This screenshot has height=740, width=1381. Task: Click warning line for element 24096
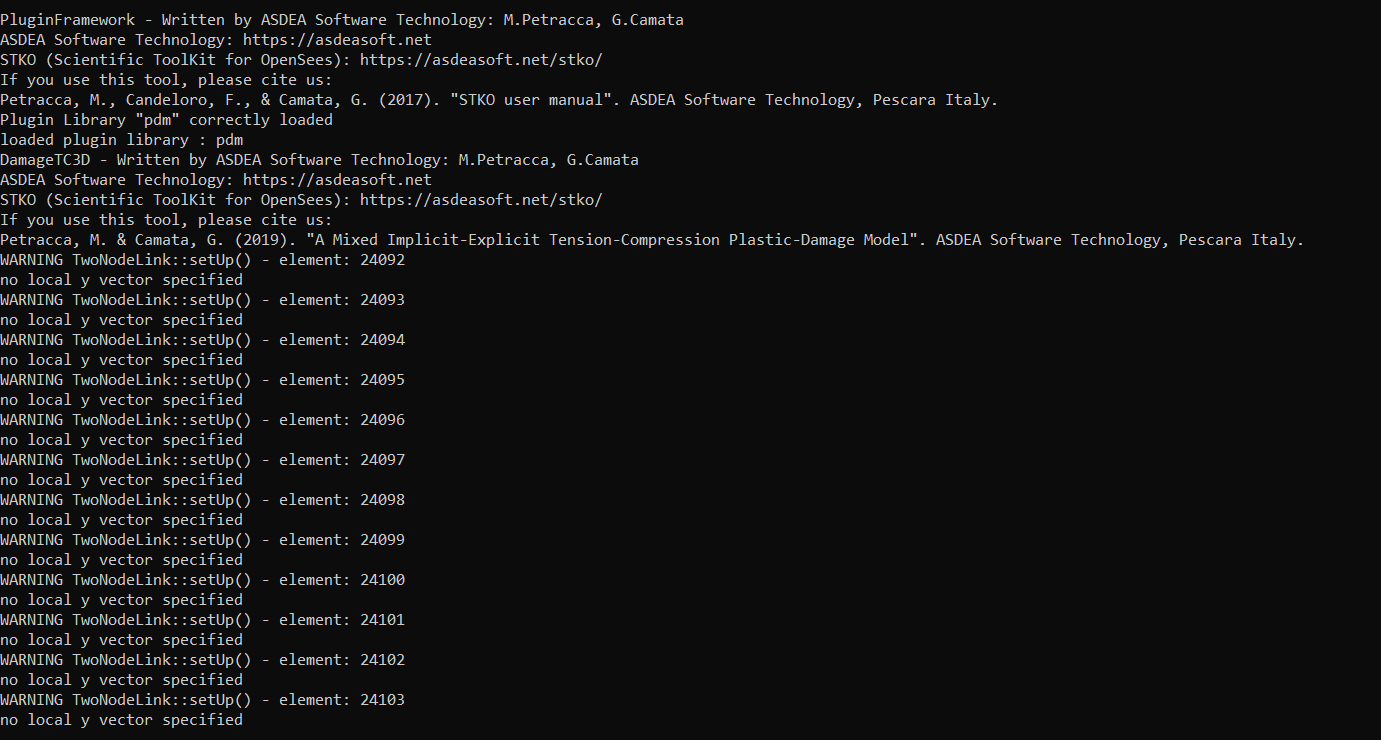click(x=203, y=420)
